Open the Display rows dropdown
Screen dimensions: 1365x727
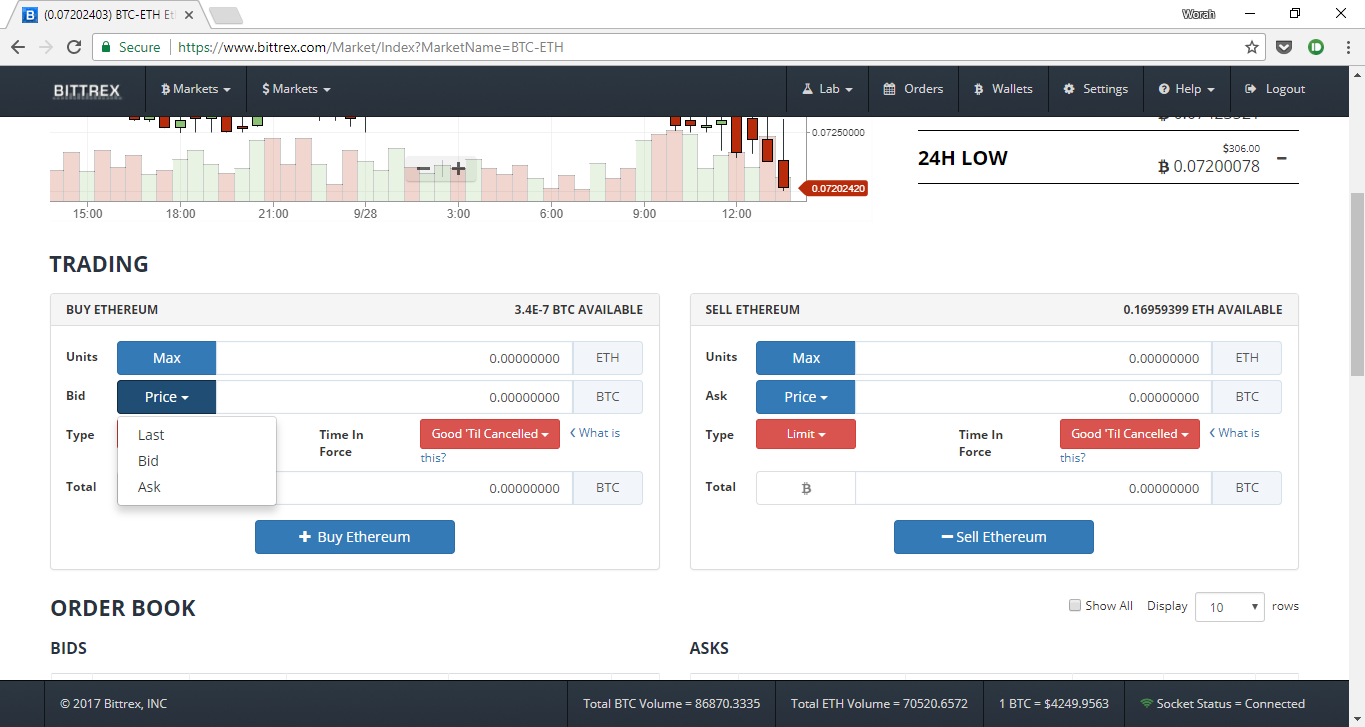tap(1229, 607)
